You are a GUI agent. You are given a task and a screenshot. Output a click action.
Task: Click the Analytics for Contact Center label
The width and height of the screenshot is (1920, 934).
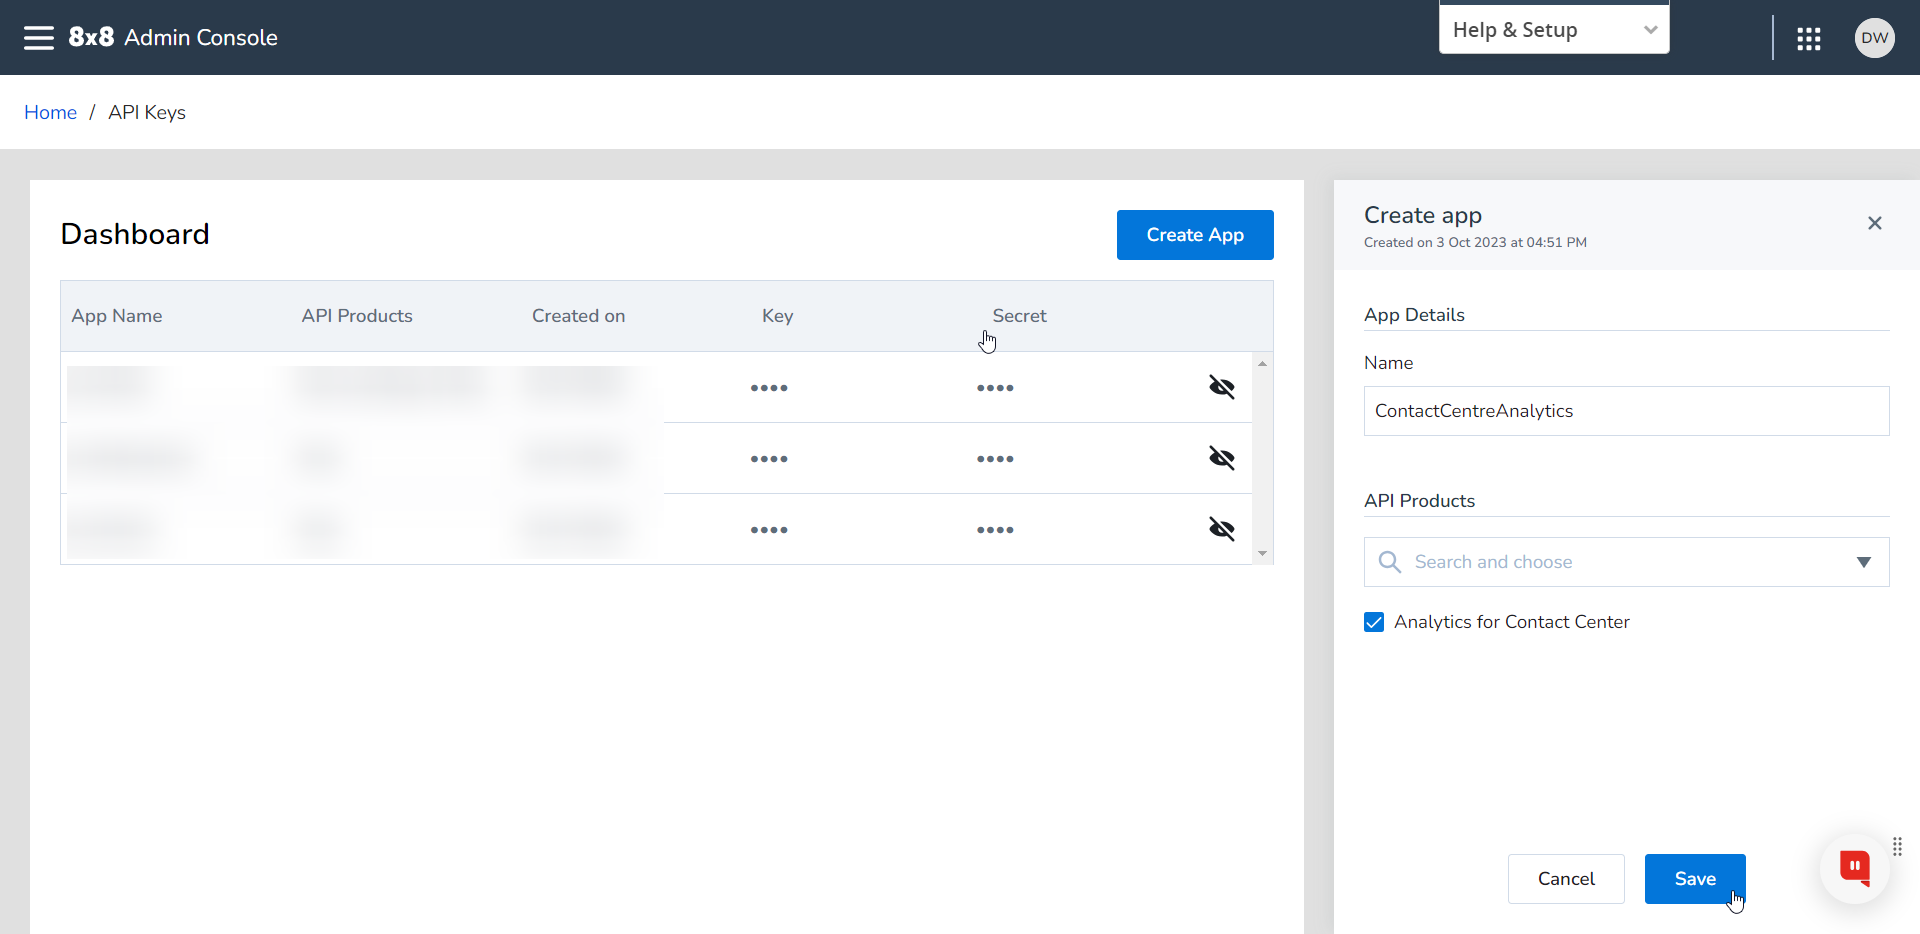tap(1511, 622)
